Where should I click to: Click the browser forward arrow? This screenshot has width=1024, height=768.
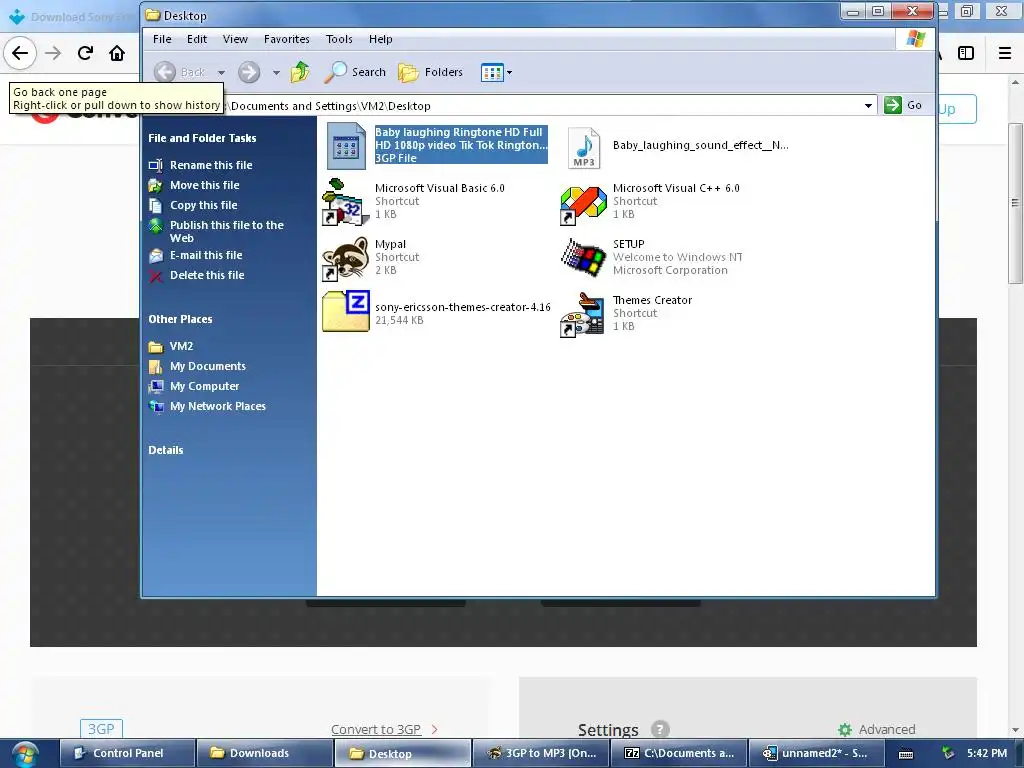[x=53, y=53]
